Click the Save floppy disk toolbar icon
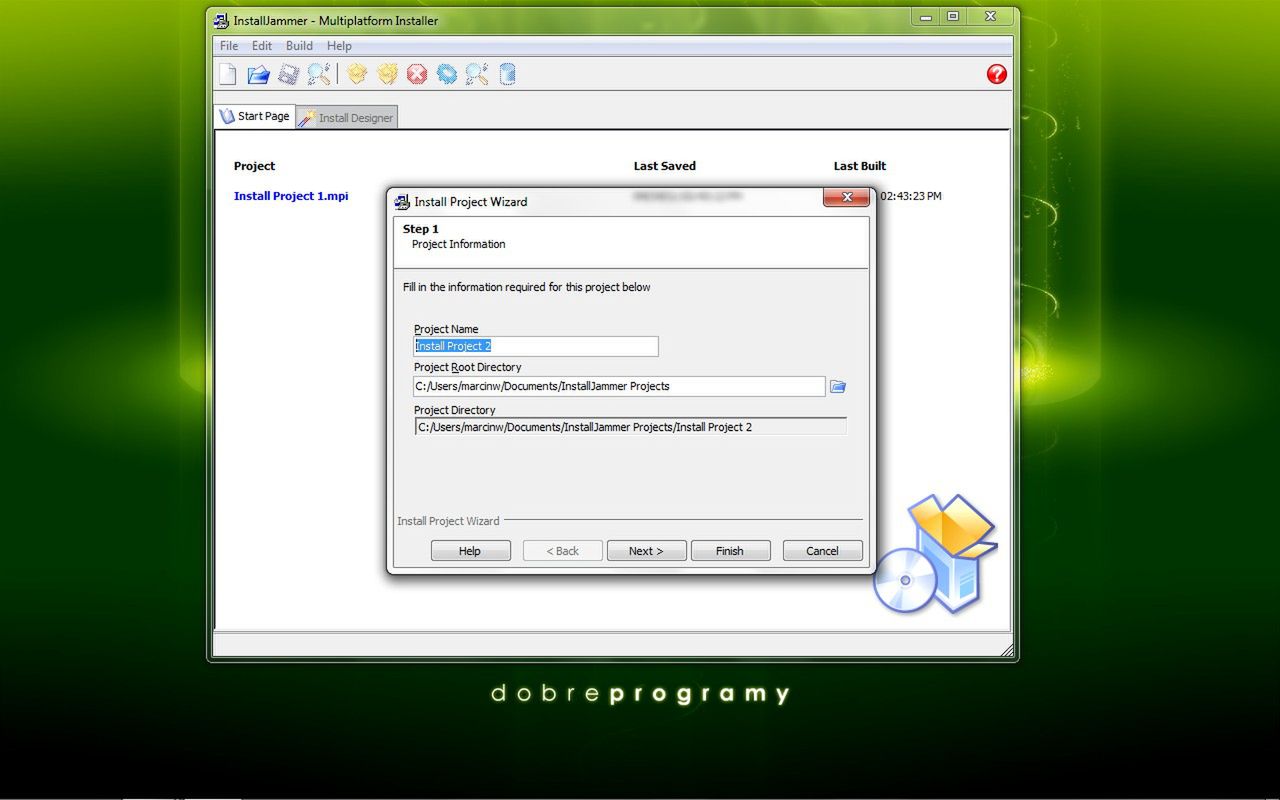1280x800 pixels. [289, 74]
